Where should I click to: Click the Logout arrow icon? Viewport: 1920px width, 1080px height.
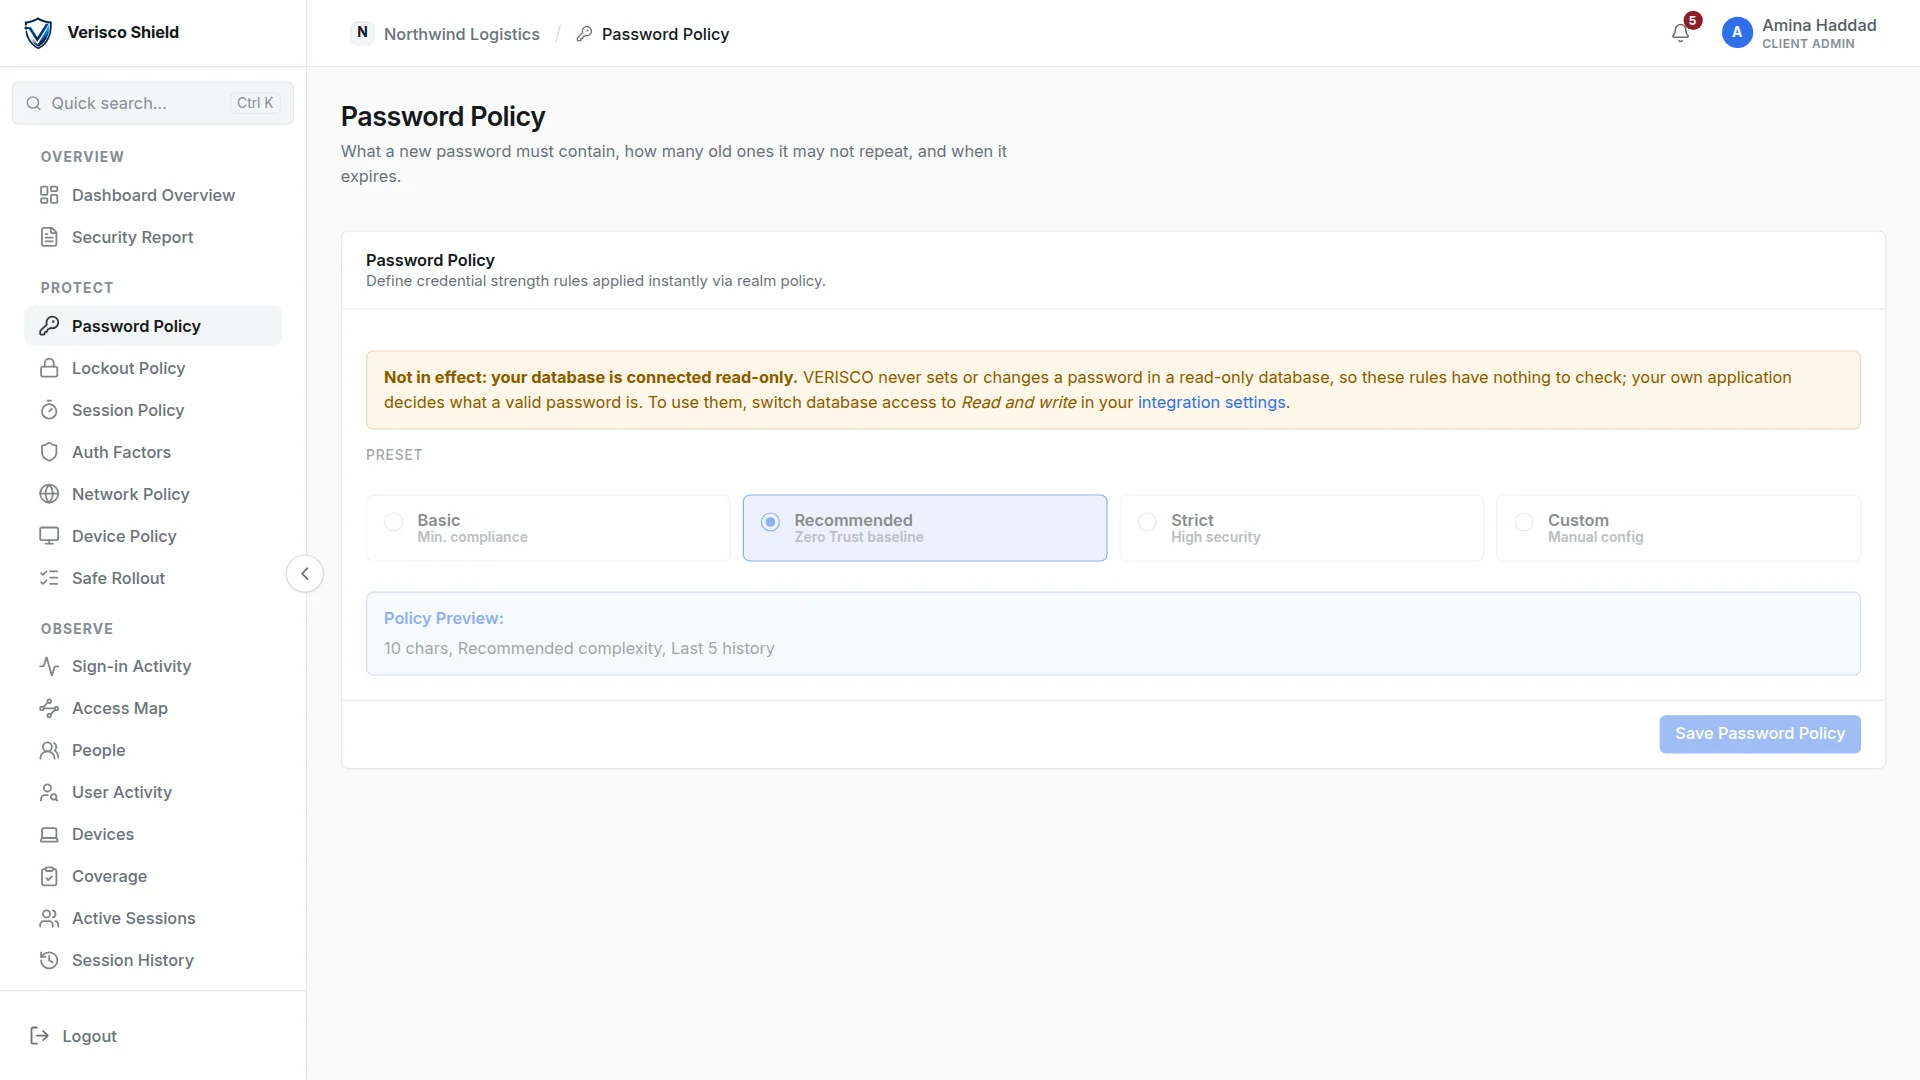point(40,1036)
